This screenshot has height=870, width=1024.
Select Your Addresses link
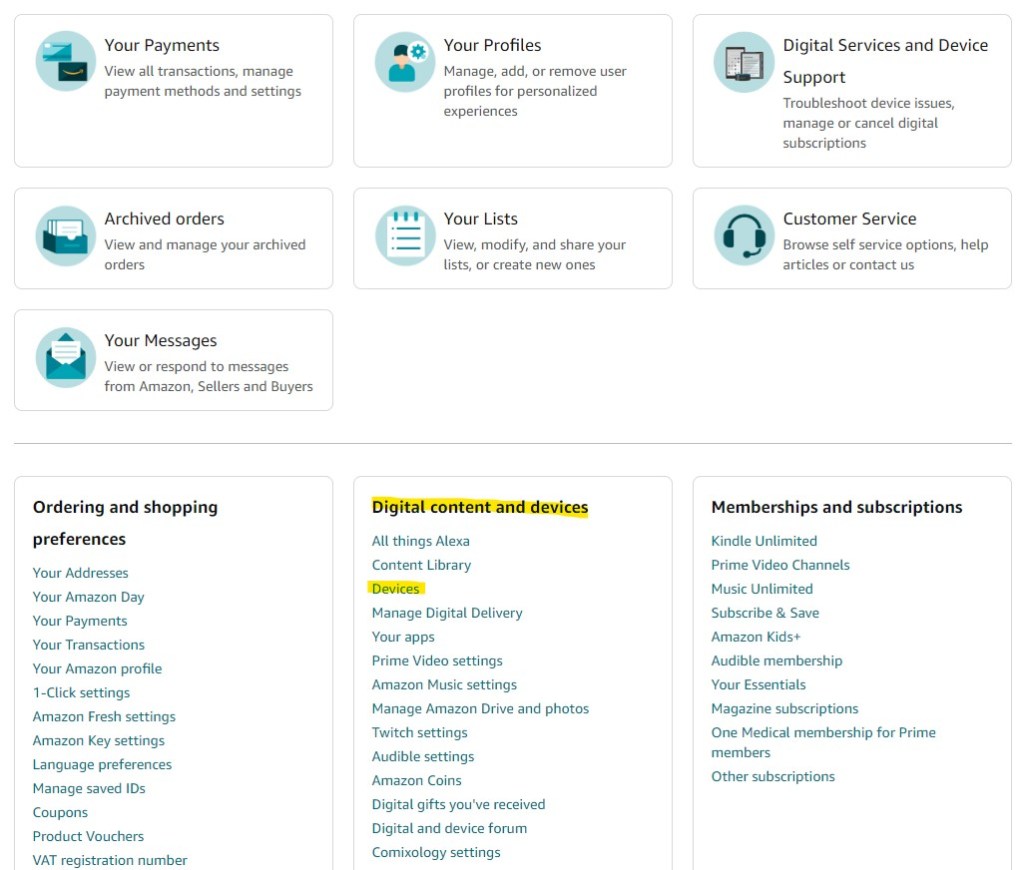[80, 573]
